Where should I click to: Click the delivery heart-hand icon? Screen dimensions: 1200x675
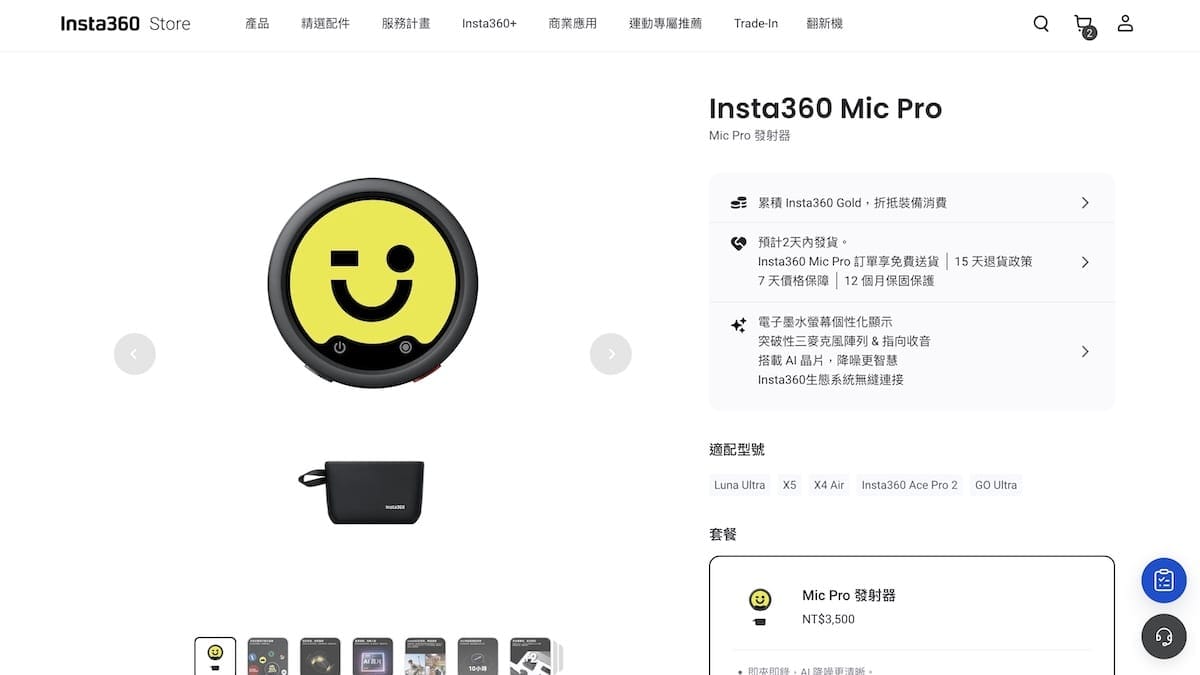pyautogui.click(x=739, y=242)
